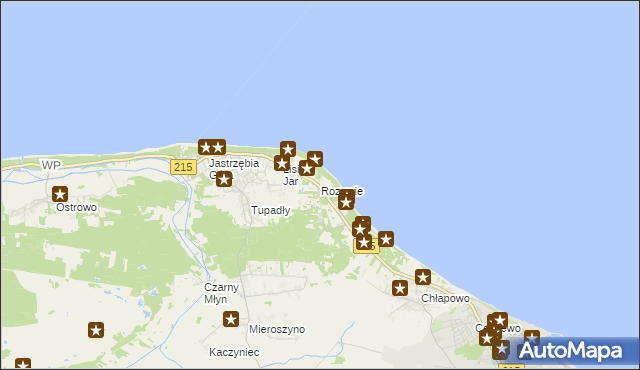Click the Mieroszyno place label
This screenshot has height=370, width=640.
277,329
